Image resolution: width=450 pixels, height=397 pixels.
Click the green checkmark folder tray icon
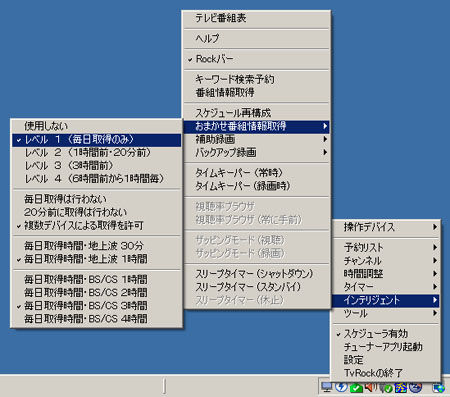coord(356,388)
